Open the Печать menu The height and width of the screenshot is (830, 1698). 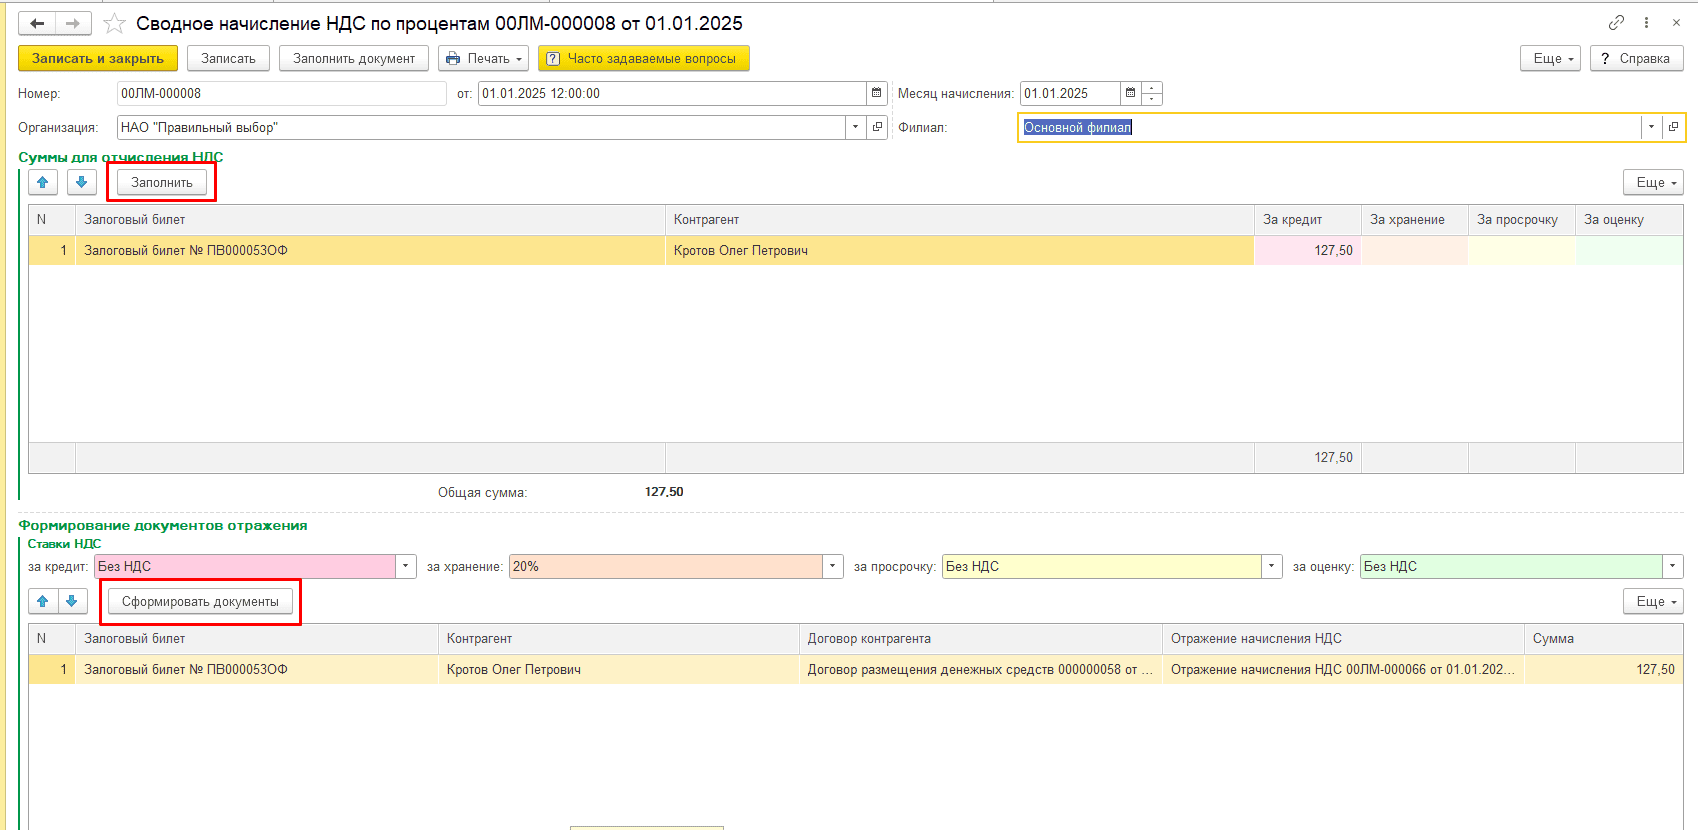(484, 58)
